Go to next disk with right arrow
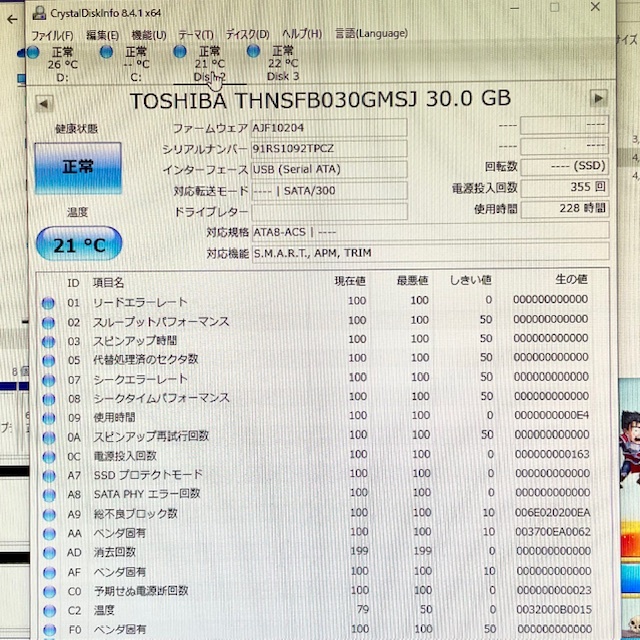The image size is (640, 640). point(598,98)
